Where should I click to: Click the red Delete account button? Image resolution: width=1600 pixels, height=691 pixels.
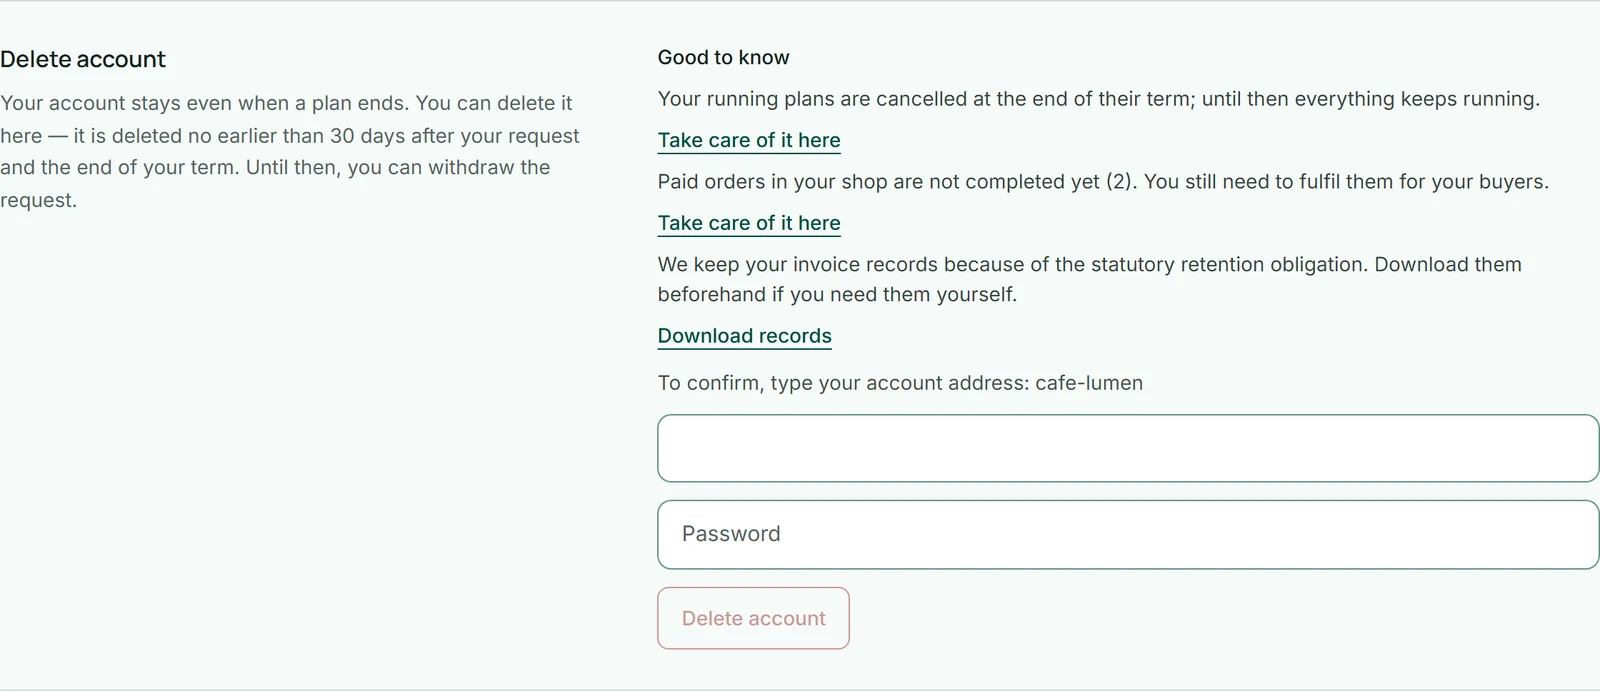(x=754, y=618)
